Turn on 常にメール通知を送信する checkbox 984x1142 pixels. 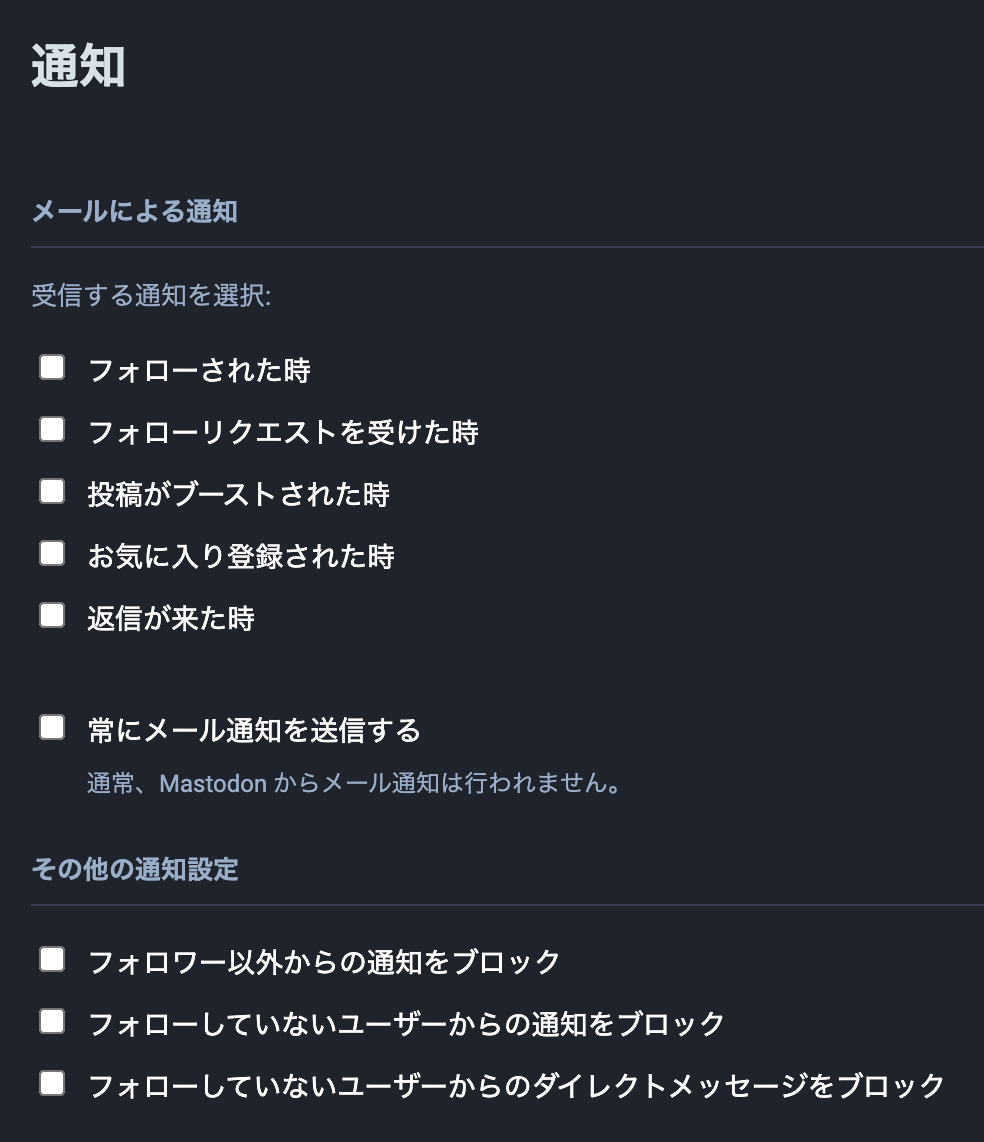[52, 727]
